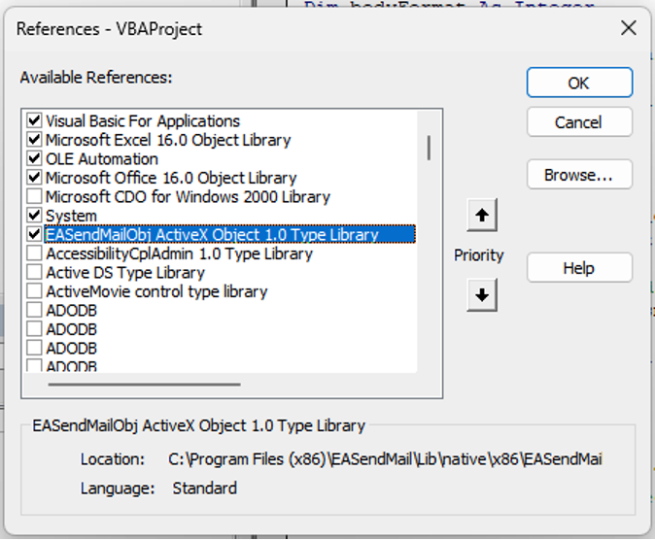Open Help for references
The image size is (655, 540).
coord(579,268)
